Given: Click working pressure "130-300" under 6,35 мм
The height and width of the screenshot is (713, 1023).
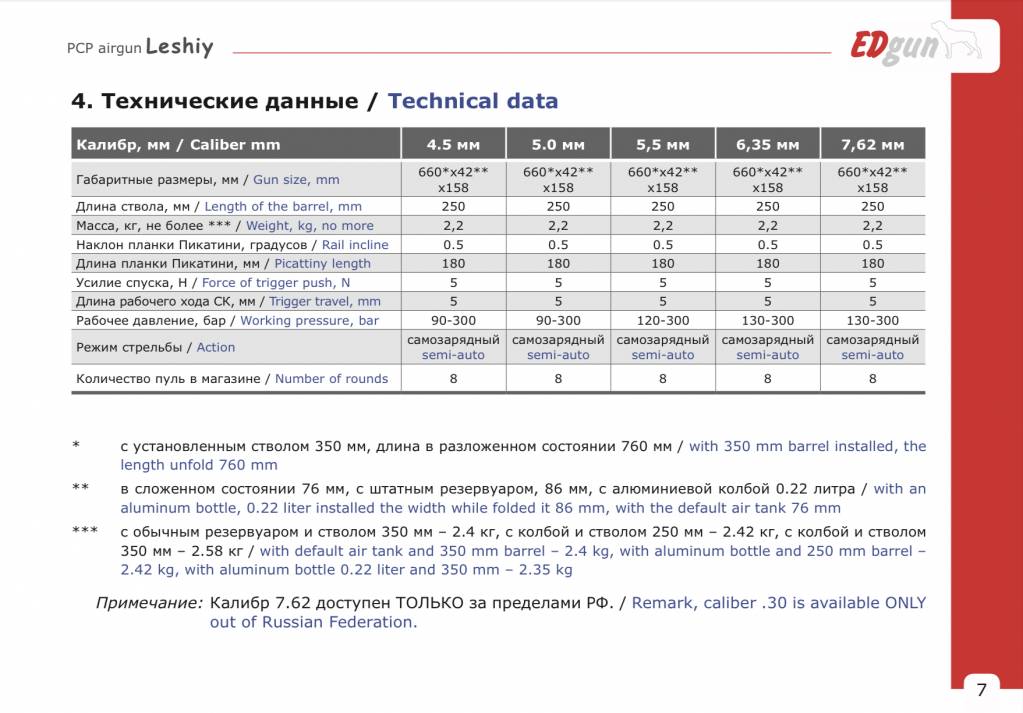Looking at the screenshot, I should tap(768, 320).
